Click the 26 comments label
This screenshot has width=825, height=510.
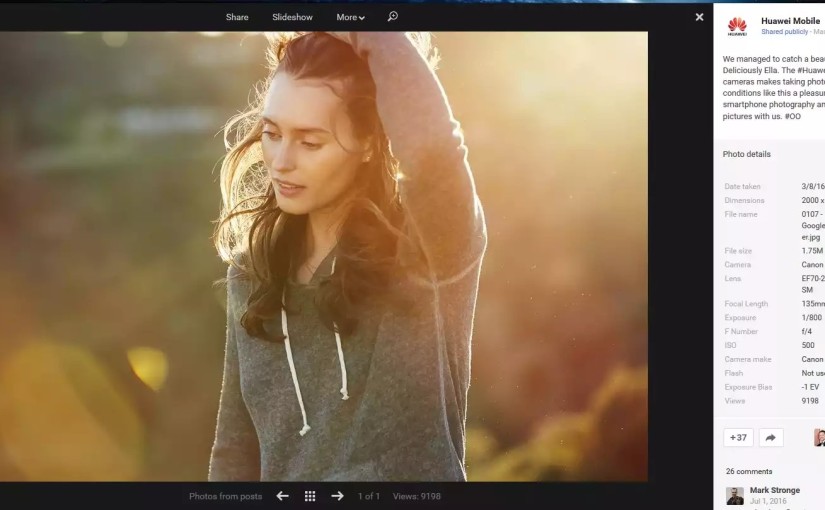point(749,471)
